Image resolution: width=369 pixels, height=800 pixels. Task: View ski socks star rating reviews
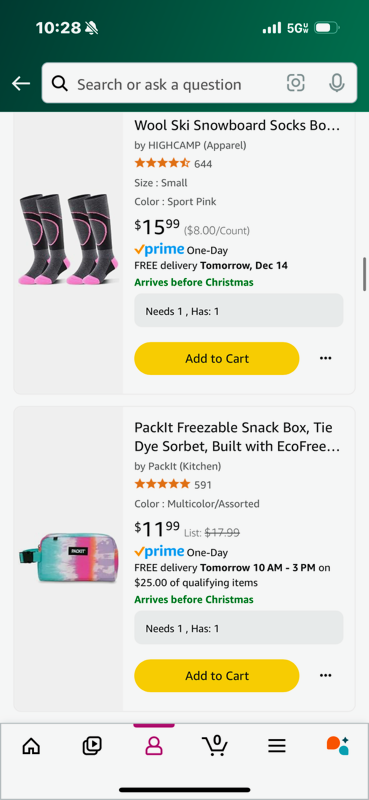[173, 164]
